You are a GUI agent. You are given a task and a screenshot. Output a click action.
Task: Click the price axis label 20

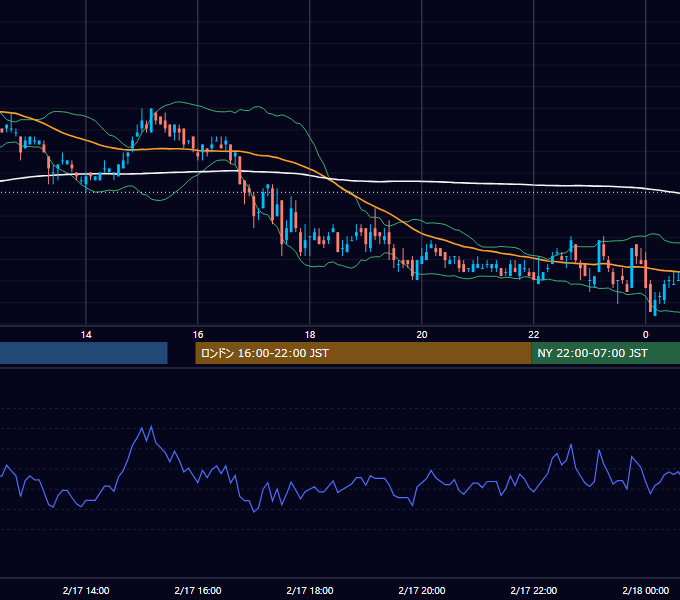(x=422, y=335)
